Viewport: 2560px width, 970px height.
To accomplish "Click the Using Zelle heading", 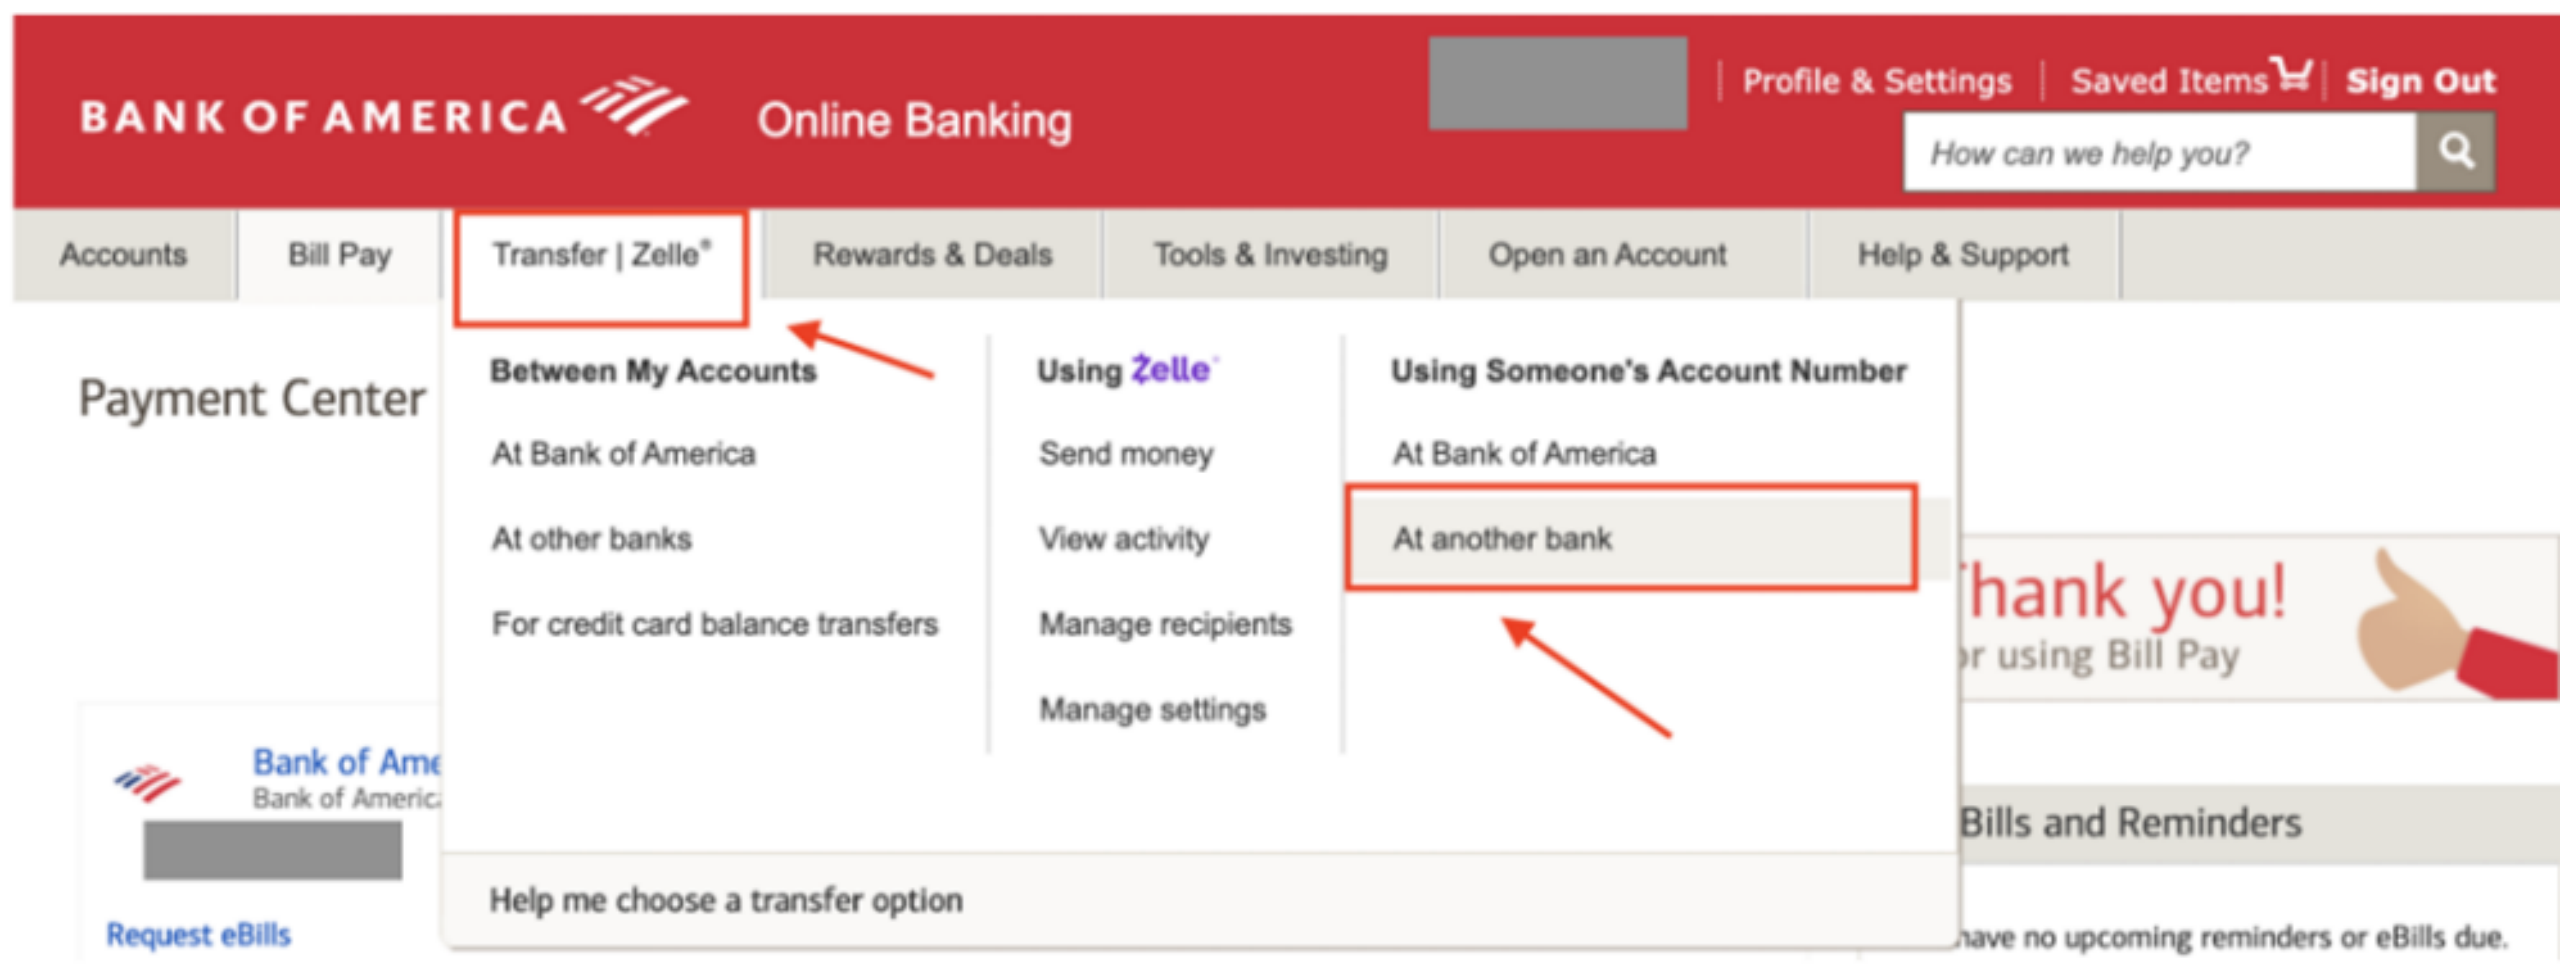I will pyautogui.click(x=1127, y=371).
